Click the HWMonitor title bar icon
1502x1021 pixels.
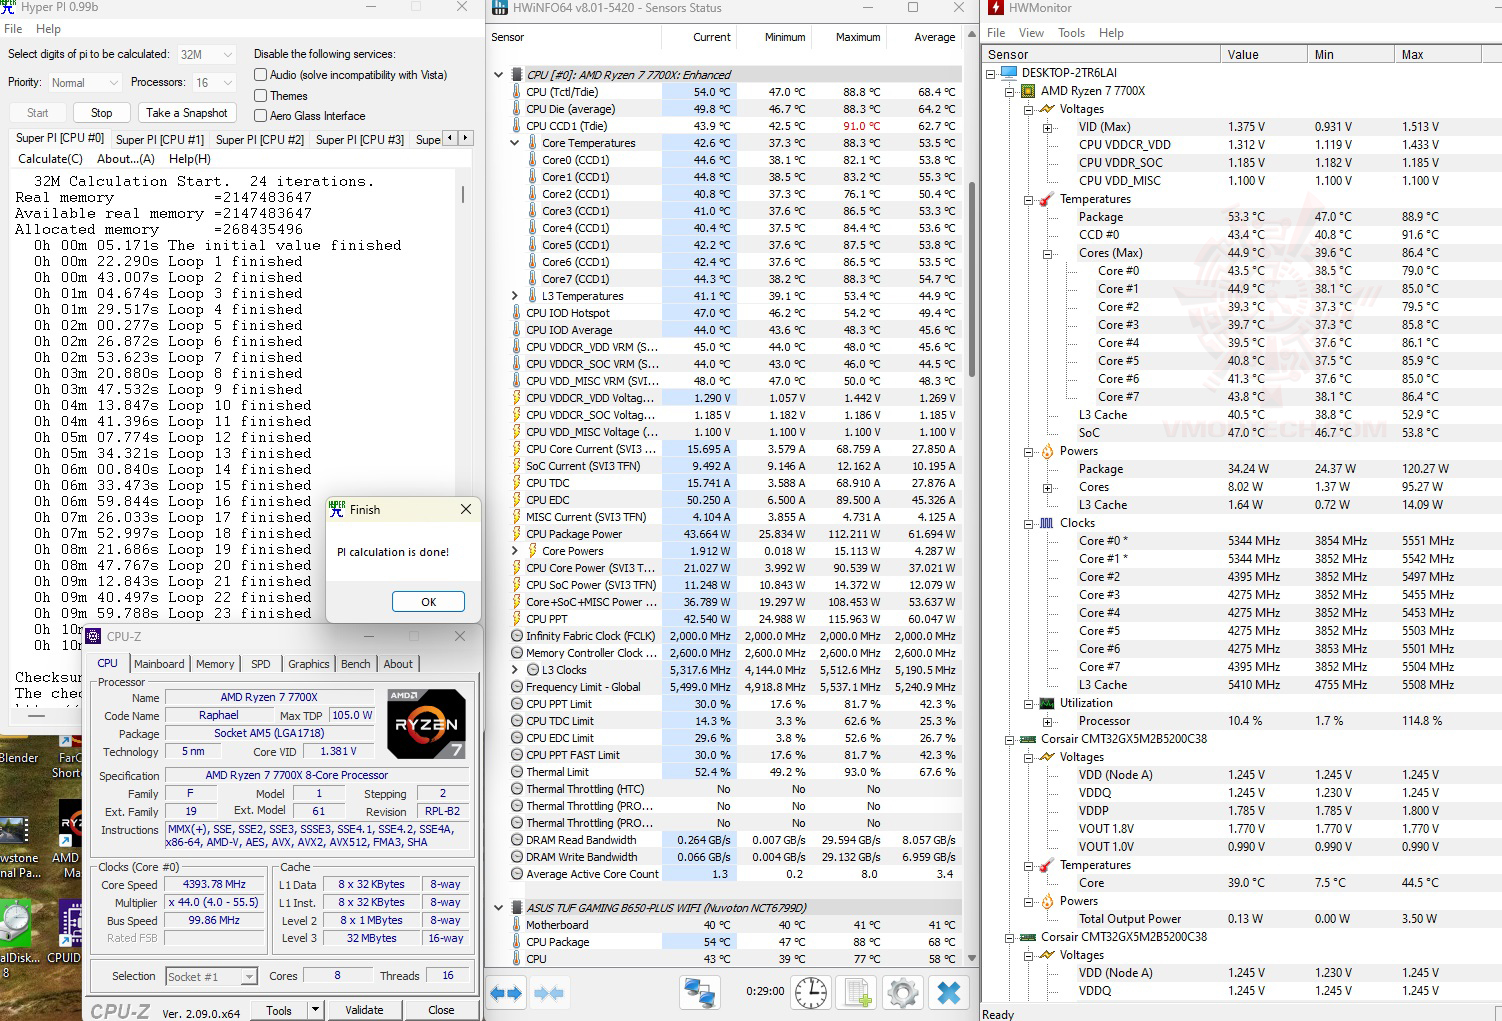[995, 8]
